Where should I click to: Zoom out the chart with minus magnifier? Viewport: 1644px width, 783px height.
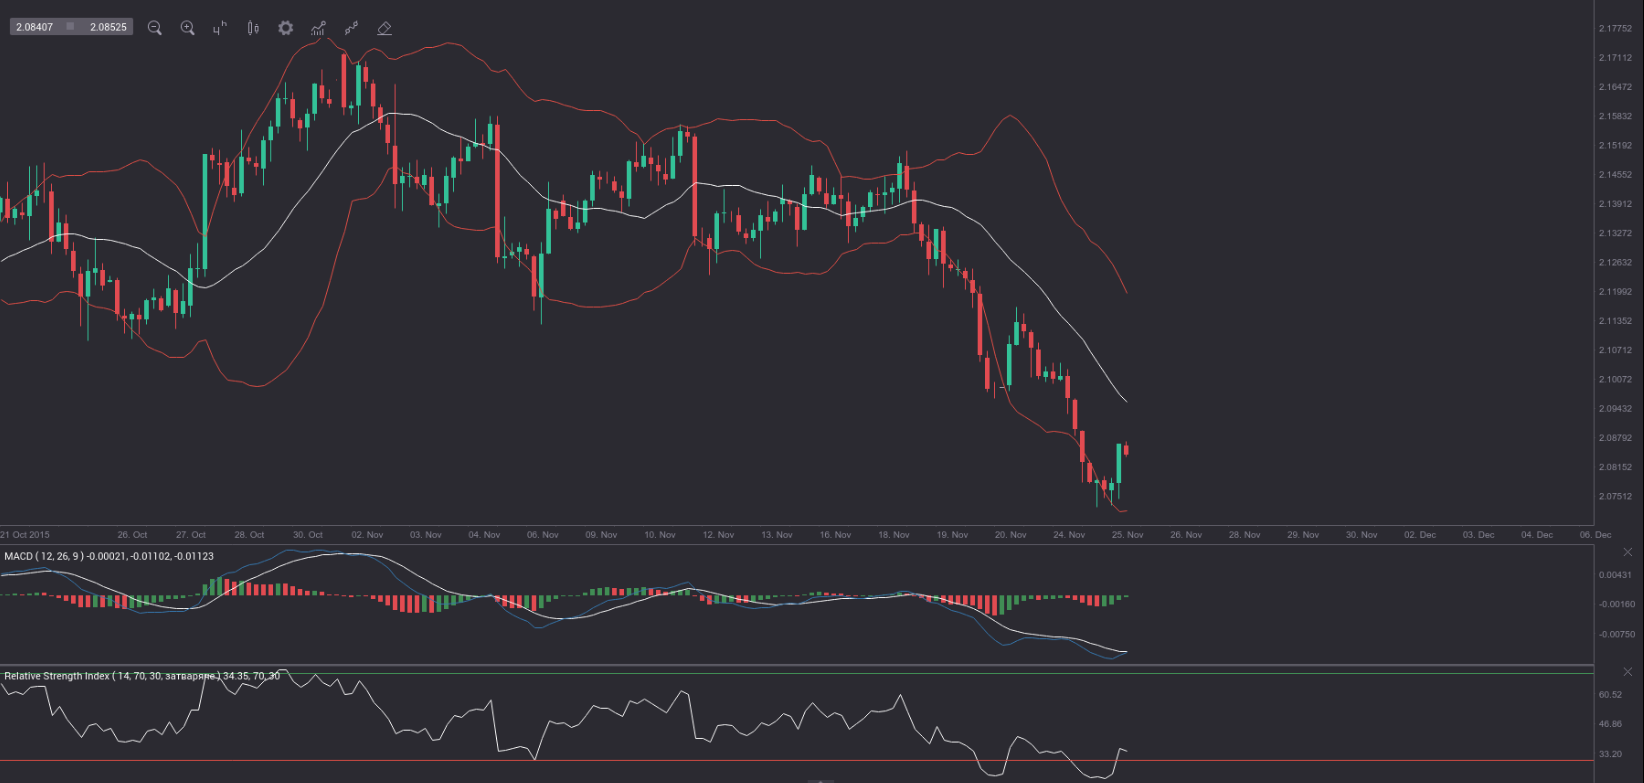[155, 28]
